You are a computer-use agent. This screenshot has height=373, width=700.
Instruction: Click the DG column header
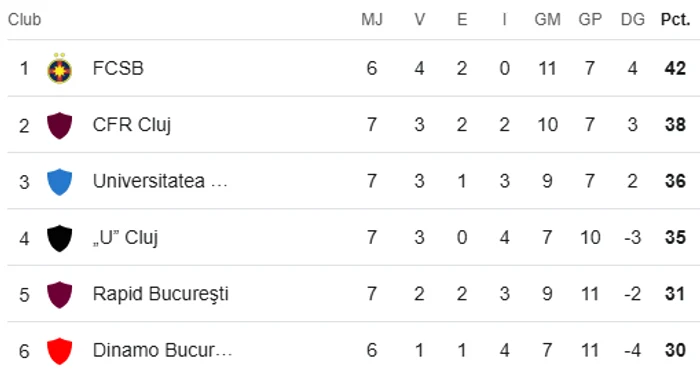tap(633, 19)
